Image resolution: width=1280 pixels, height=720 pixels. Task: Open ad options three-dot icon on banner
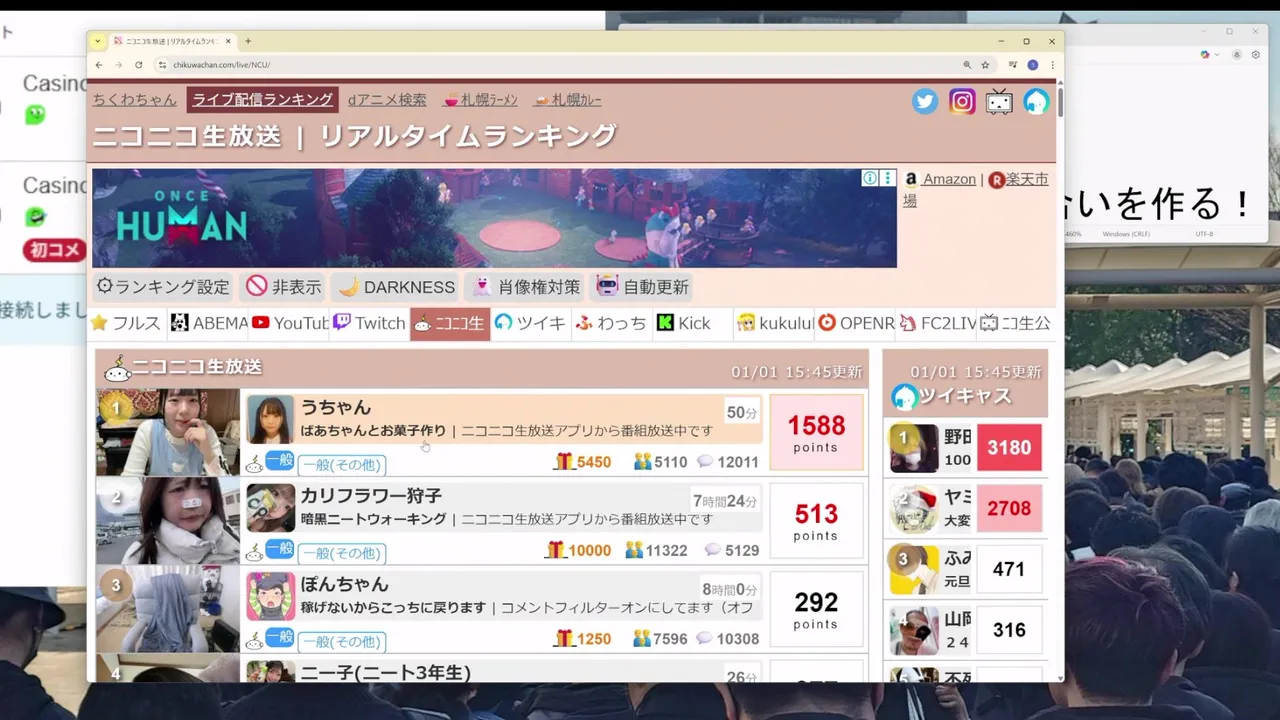[887, 178]
